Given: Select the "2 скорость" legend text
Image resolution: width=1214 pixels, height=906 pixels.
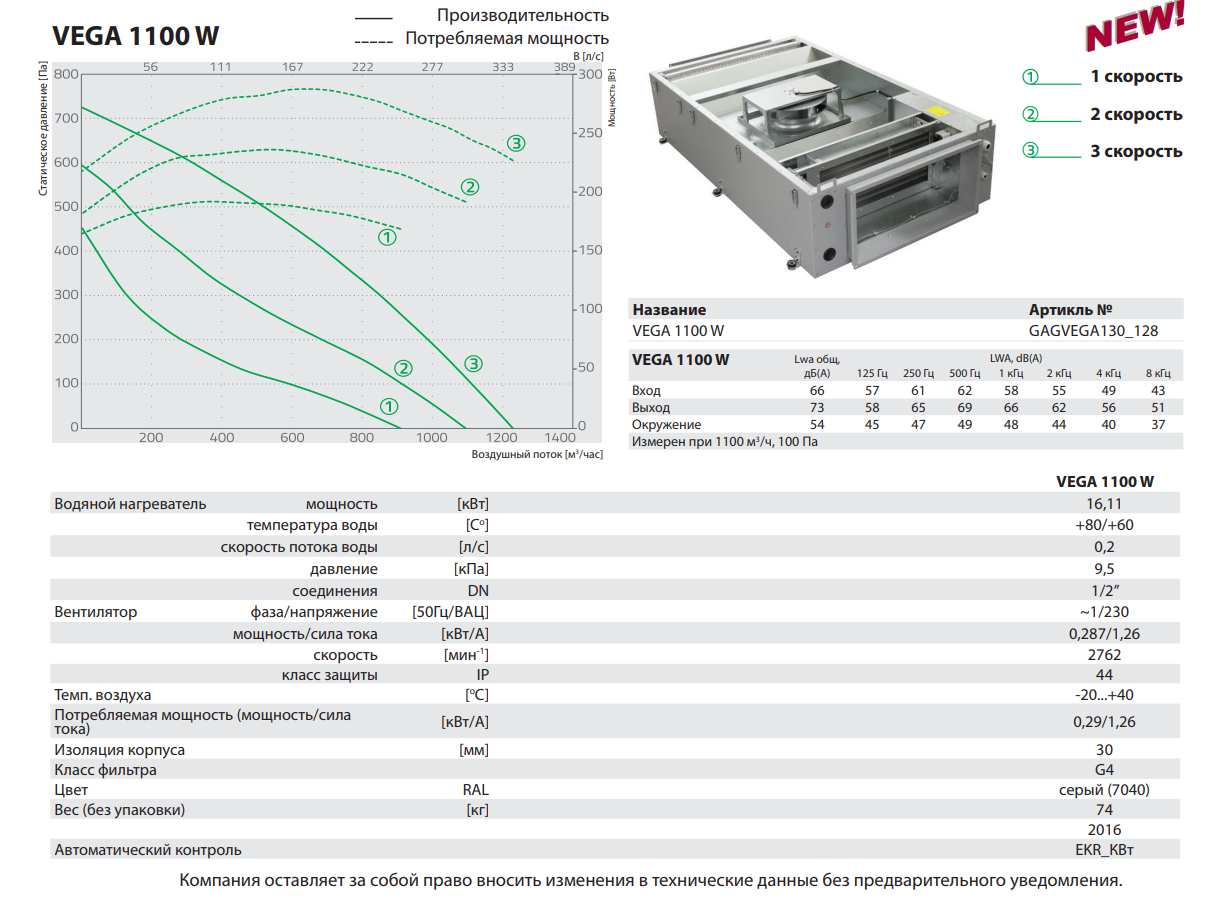Looking at the screenshot, I should click(1136, 114).
